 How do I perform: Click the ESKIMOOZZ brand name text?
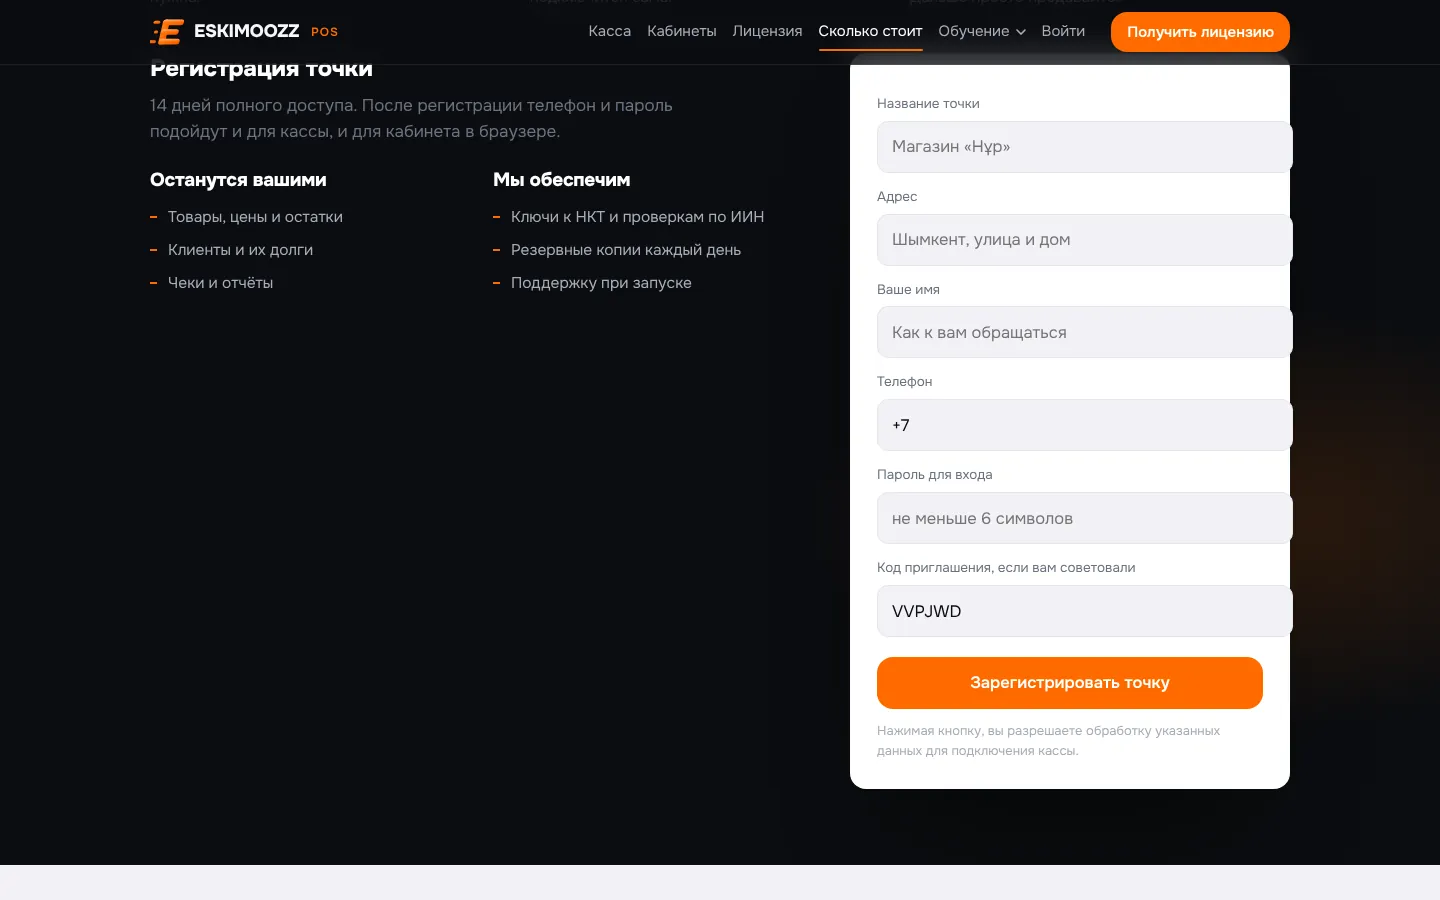246,31
